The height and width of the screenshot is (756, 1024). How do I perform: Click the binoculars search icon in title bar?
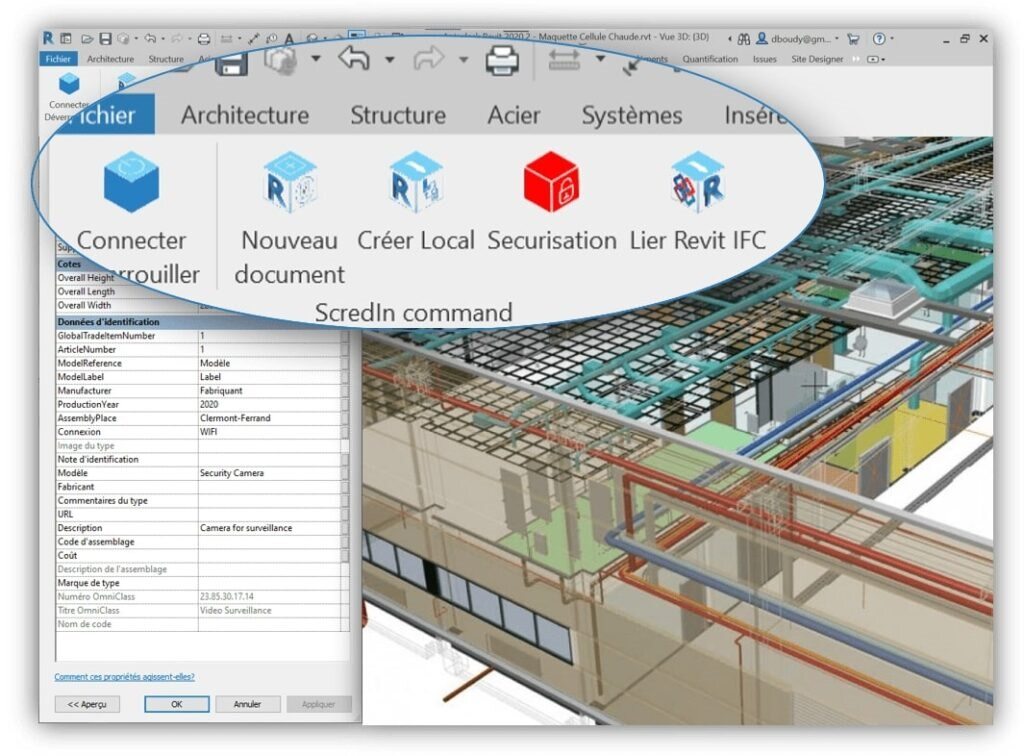coord(744,38)
